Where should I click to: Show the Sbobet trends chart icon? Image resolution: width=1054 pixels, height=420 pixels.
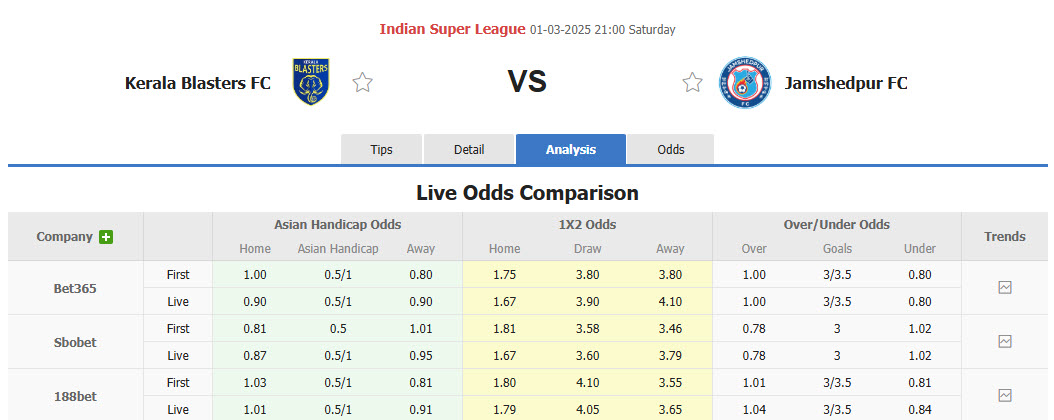click(1005, 342)
